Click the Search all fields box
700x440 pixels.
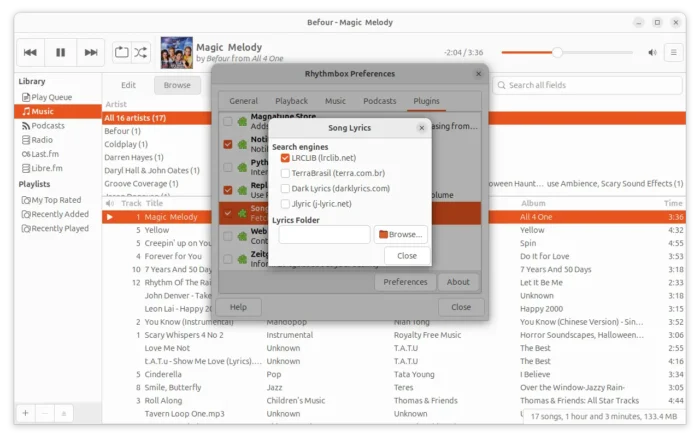tap(588, 85)
